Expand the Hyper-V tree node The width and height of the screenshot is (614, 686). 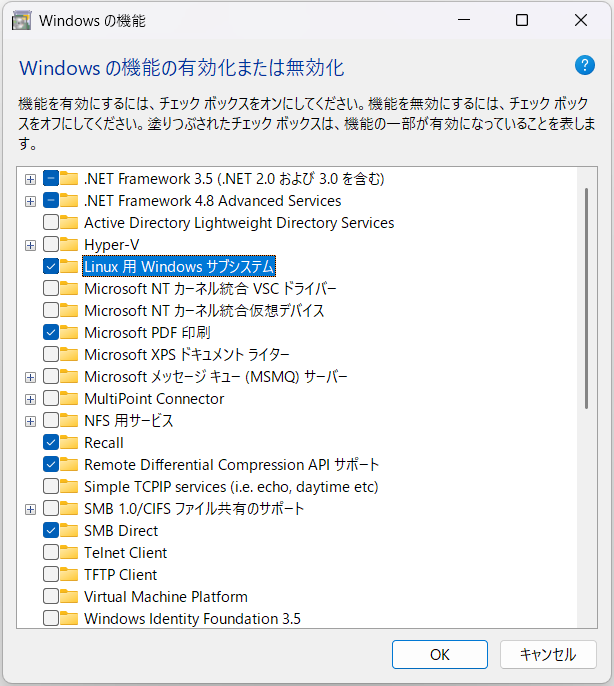30,245
